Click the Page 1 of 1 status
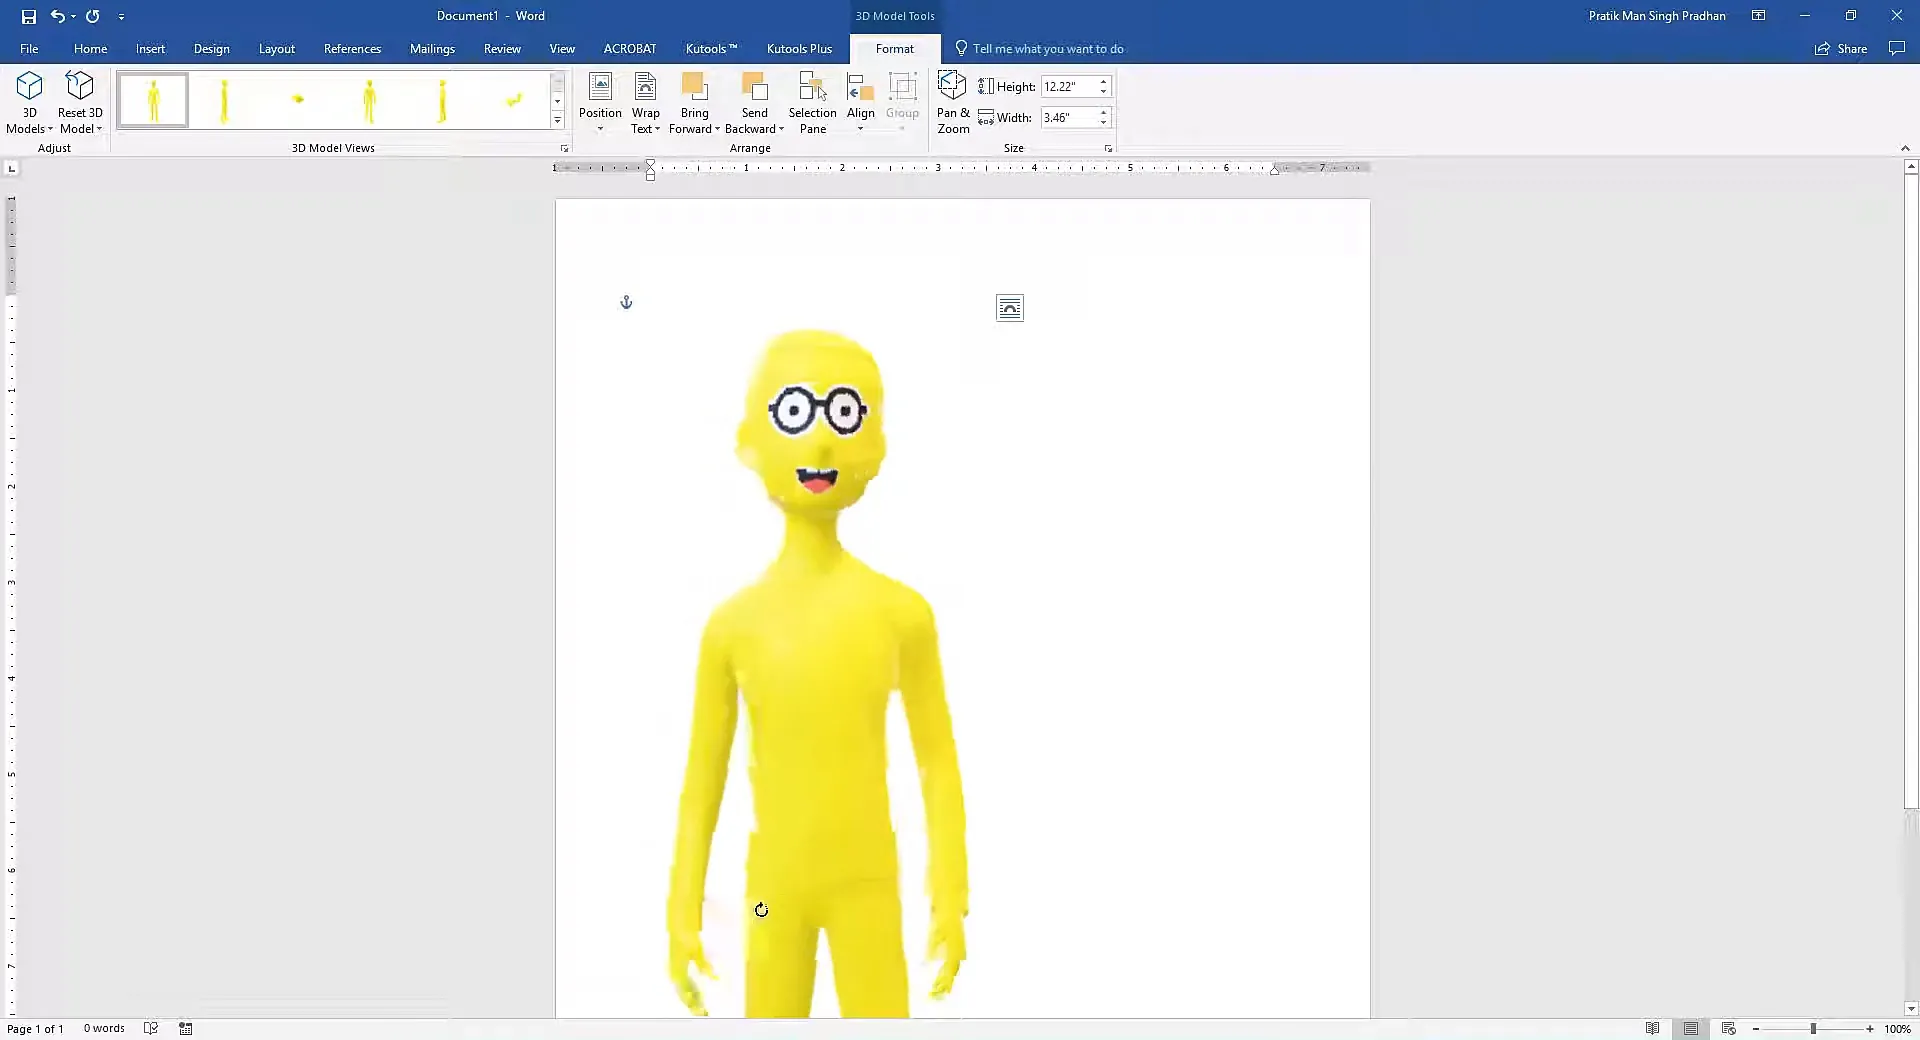 [35, 1029]
